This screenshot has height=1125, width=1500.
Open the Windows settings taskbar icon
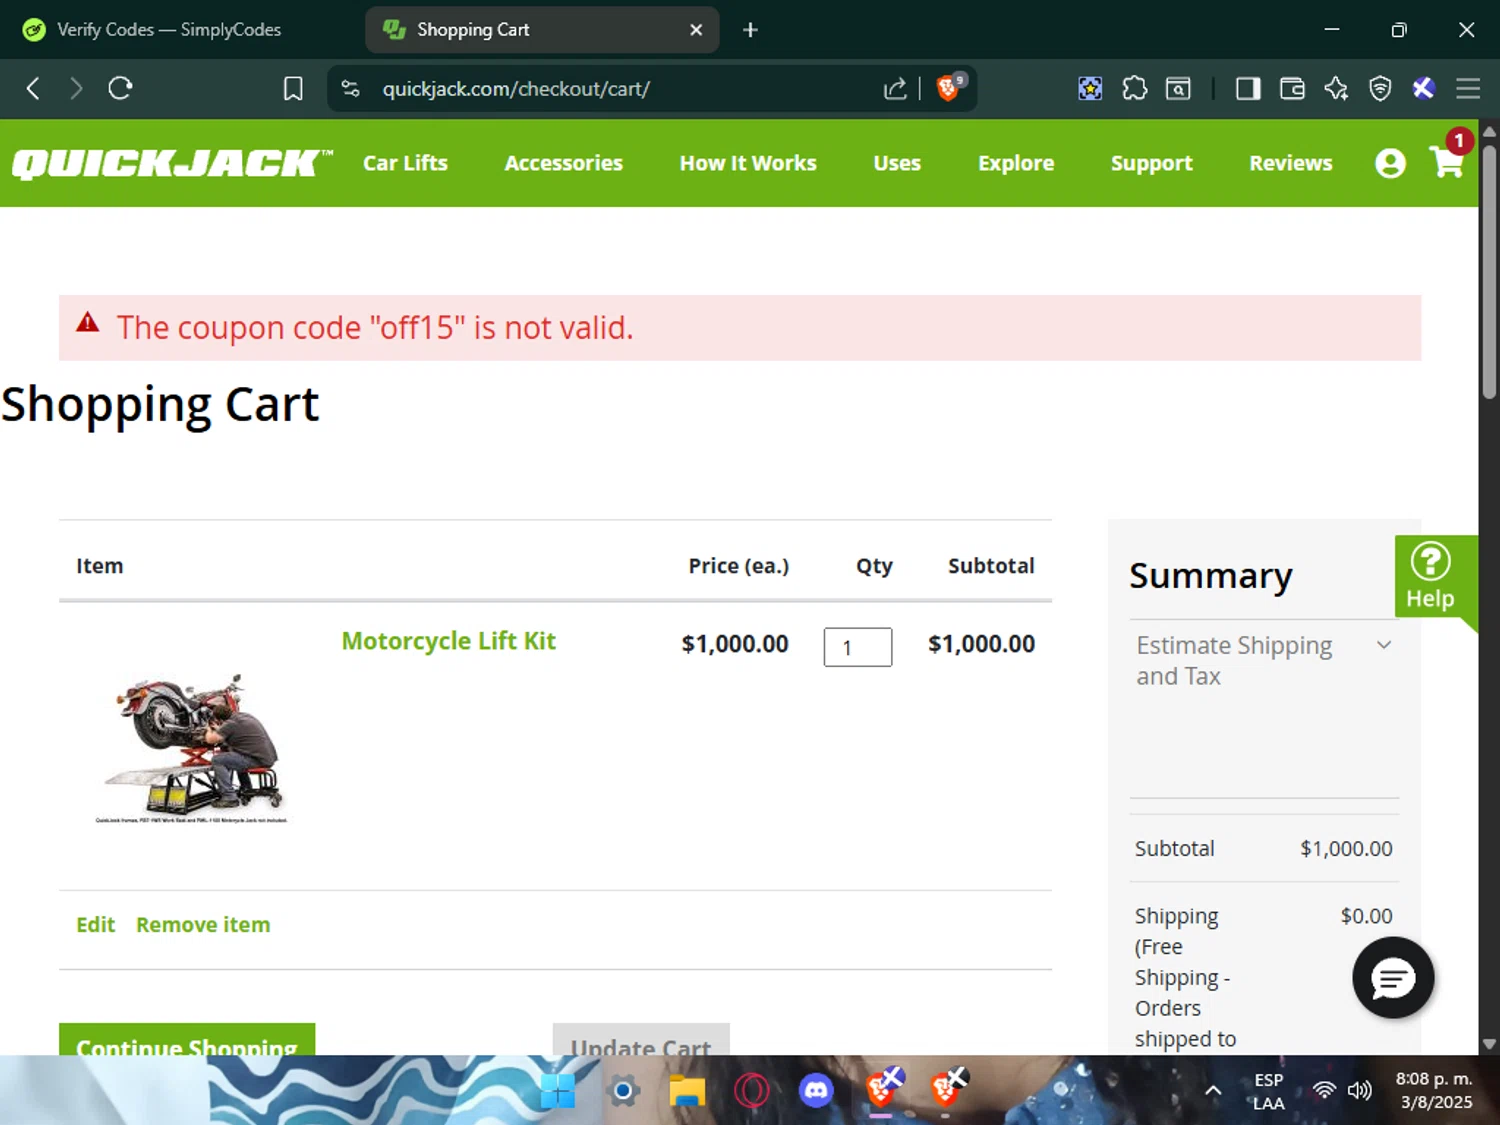pos(622,1090)
